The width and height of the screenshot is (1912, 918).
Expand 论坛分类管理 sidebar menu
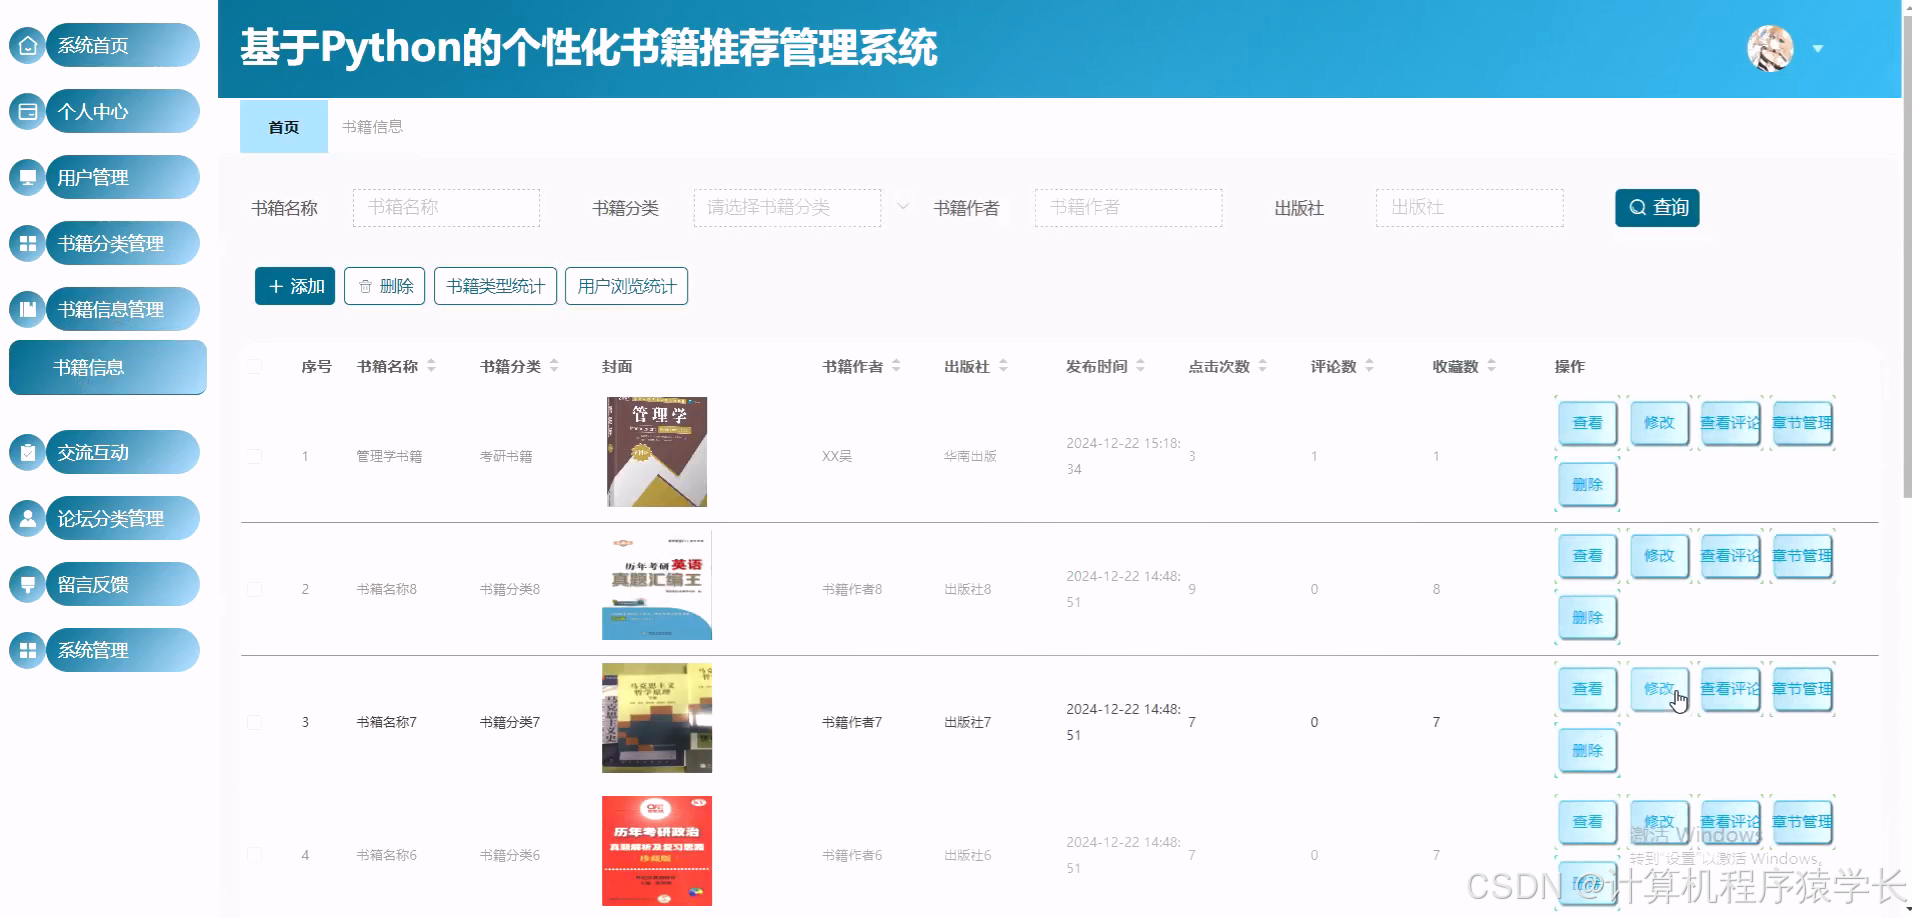pyautogui.click(x=123, y=518)
